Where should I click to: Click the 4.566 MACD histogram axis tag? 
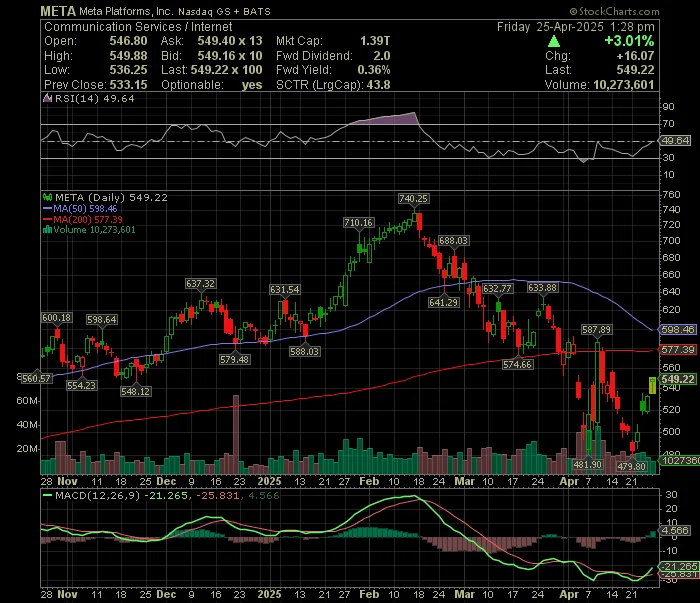click(x=676, y=531)
